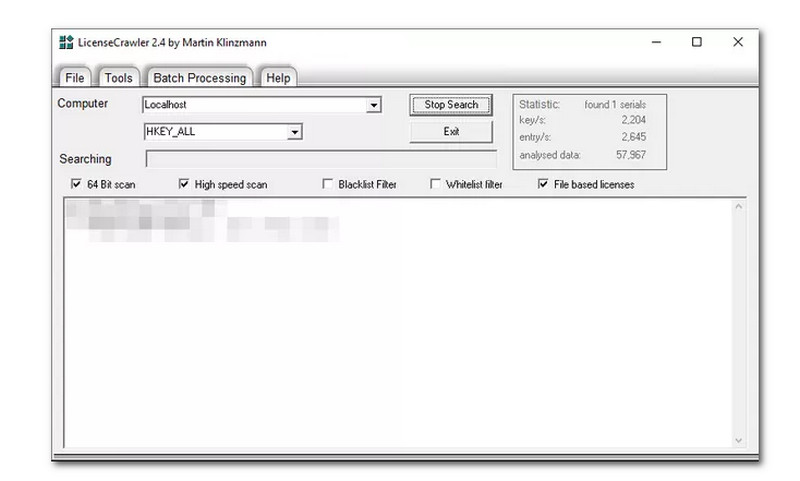The width and height of the screenshot is (800, 481).
Task: Click the Searching progress field
Action: [x=321, y=159]
